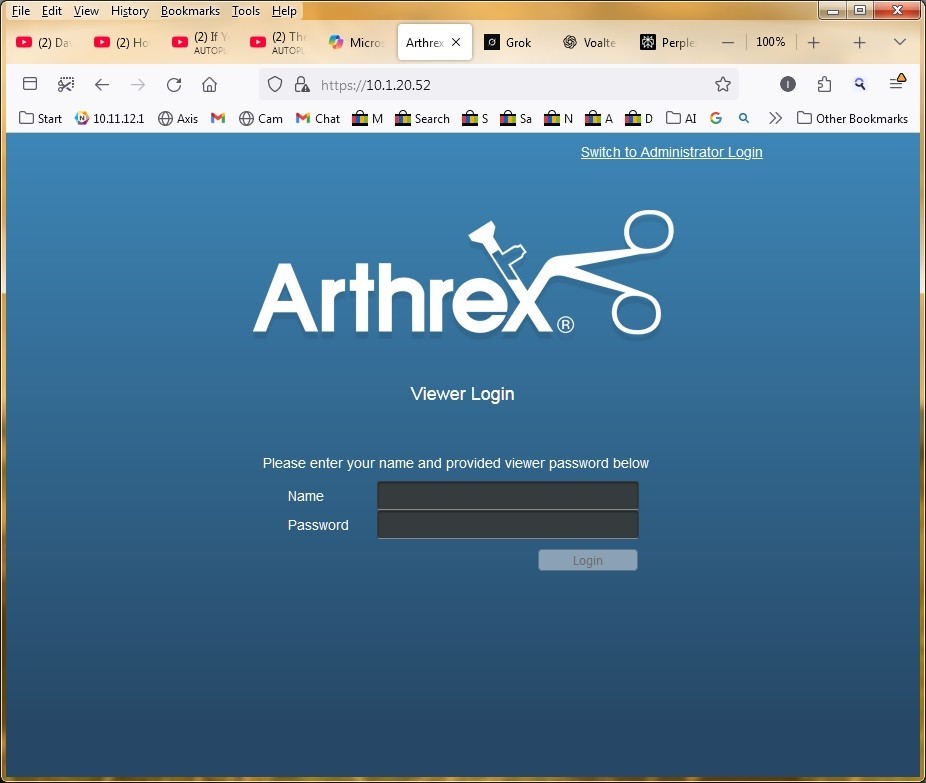Open the Bookmarks menu
926x783 pixels.
[x=190, y=11]
